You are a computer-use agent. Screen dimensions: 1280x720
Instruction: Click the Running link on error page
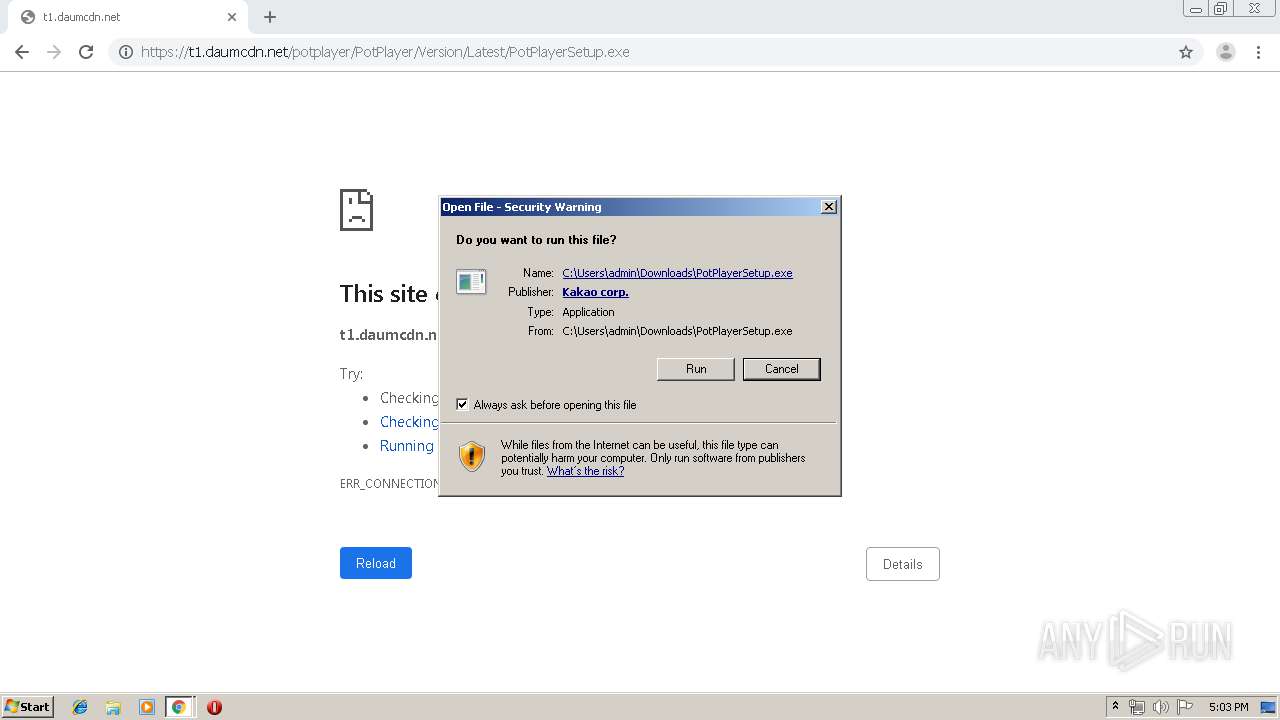[407, 446]
